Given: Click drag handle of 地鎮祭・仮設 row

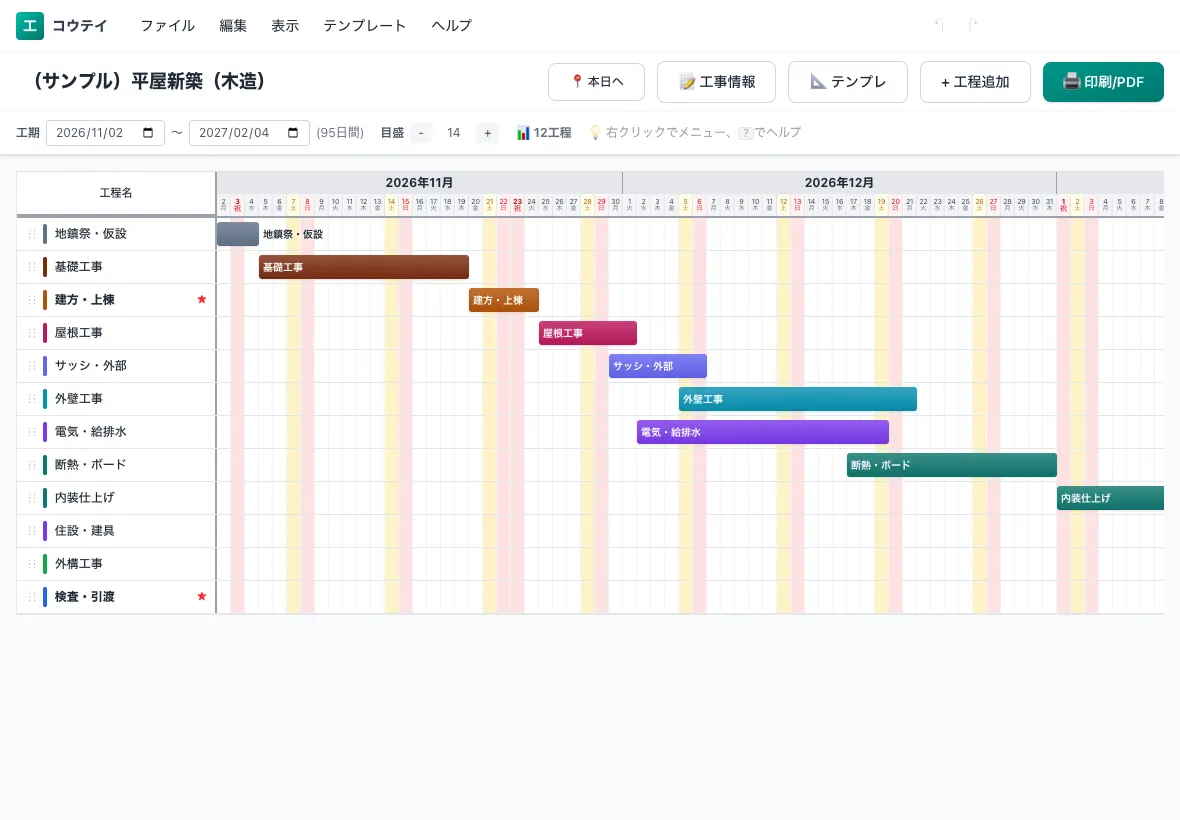Looking at the screenshot, I should pyautogui.click(x=32, y=234).
